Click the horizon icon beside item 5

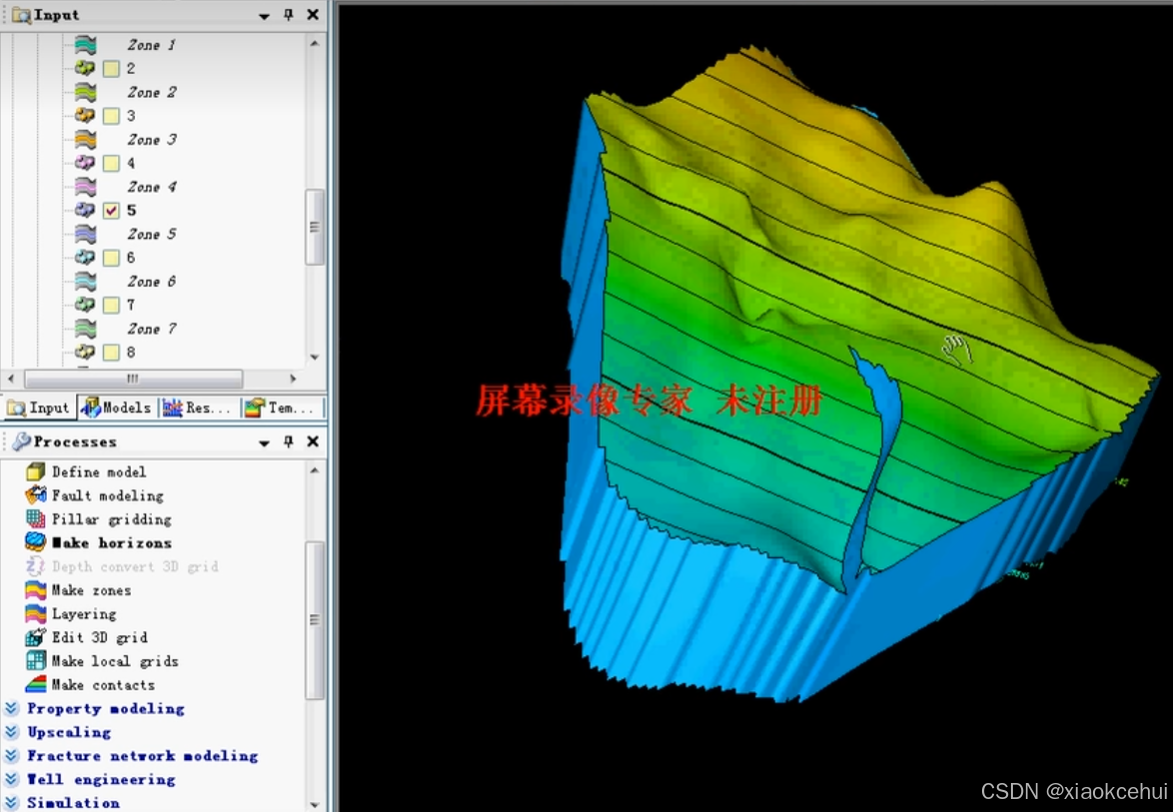click(x=85, y=210)
